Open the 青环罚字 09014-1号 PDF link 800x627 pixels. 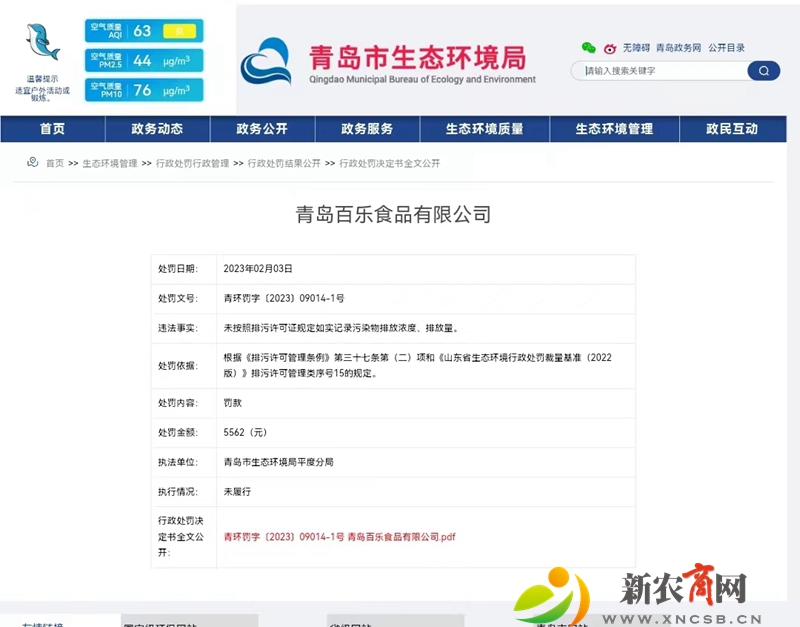(339, 537)
